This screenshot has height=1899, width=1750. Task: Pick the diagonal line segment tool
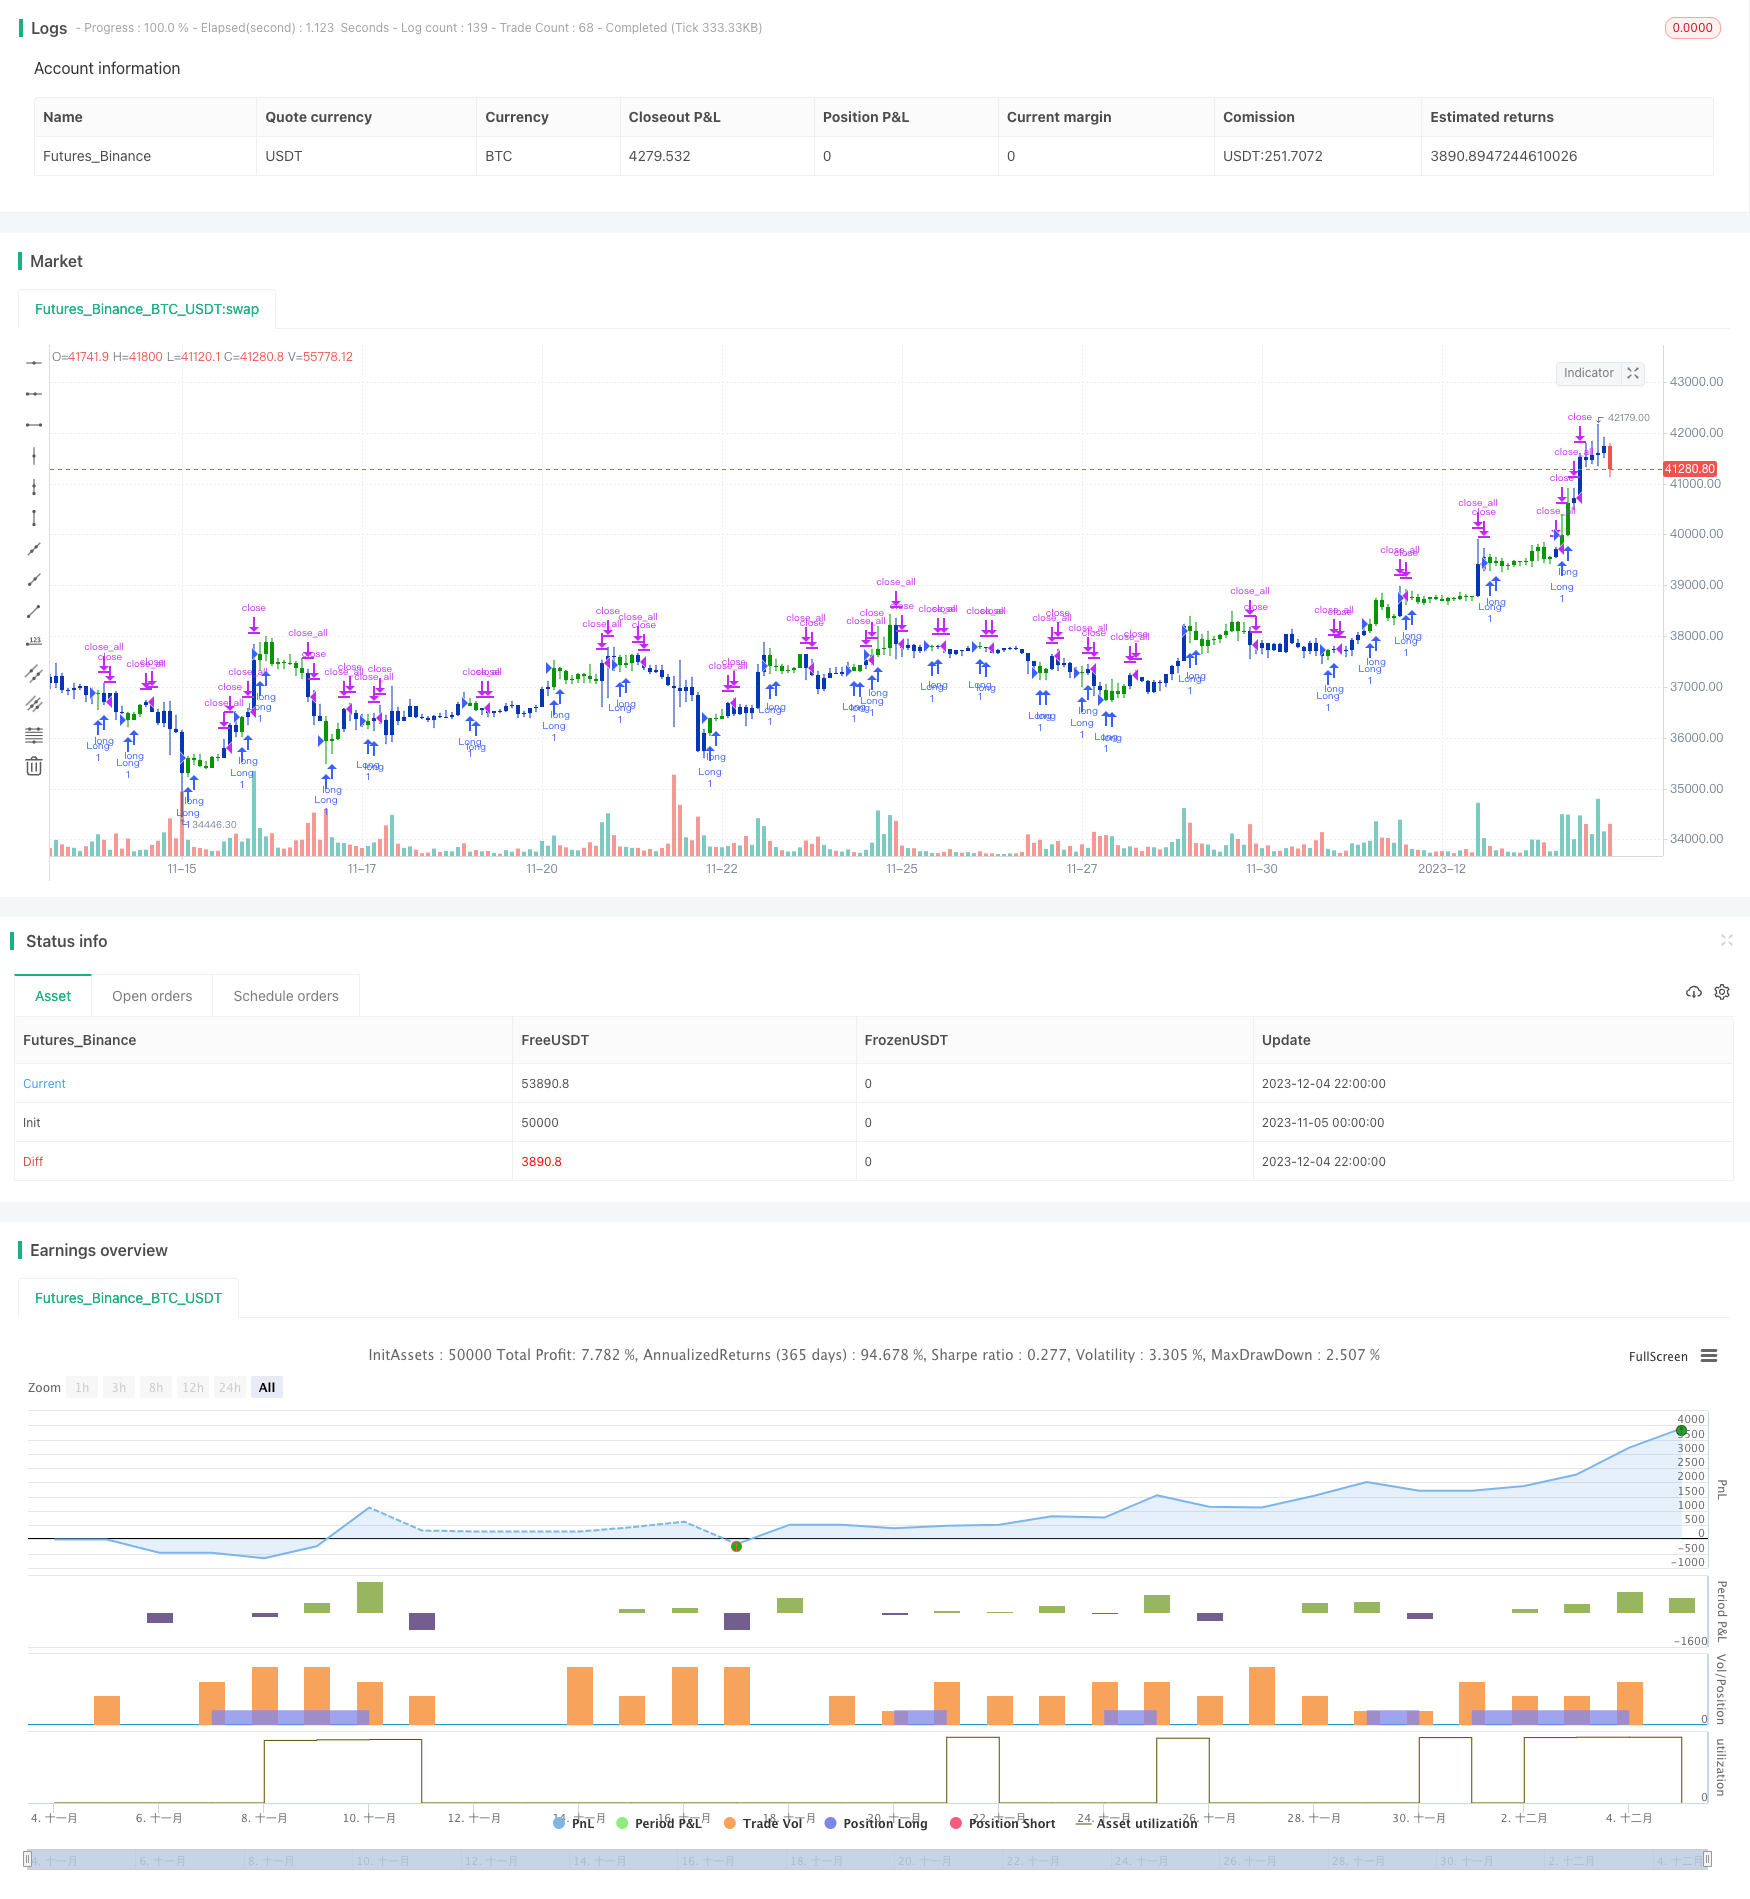[34, 611]
